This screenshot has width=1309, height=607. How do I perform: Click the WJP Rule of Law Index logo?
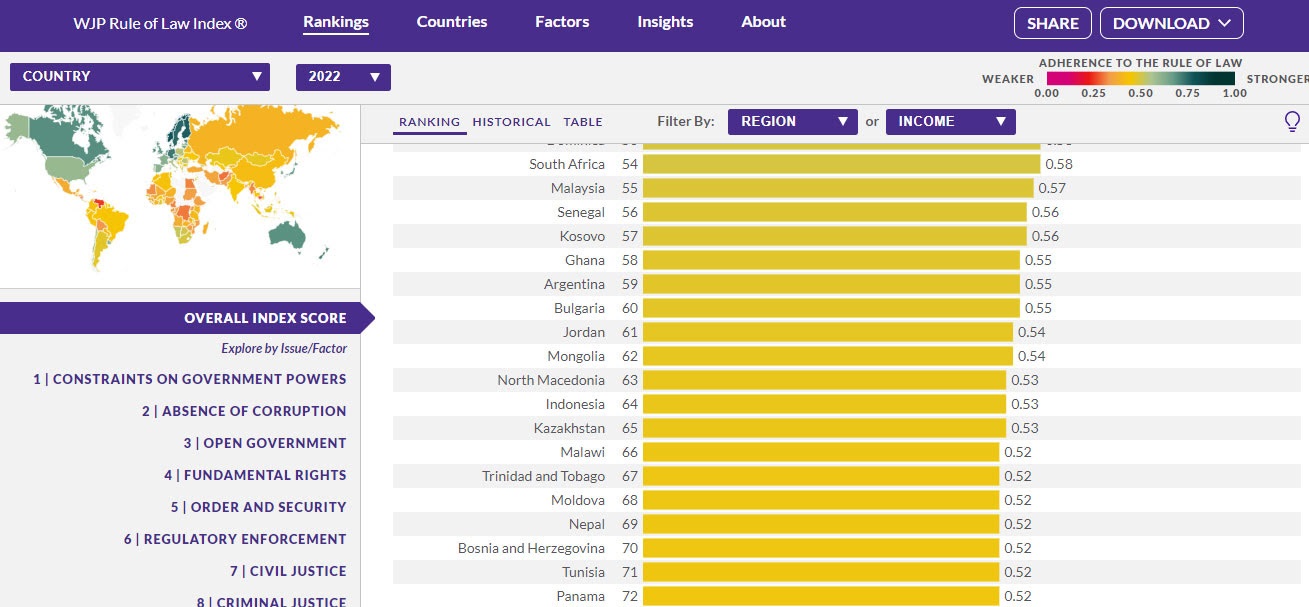pos(160,22)
